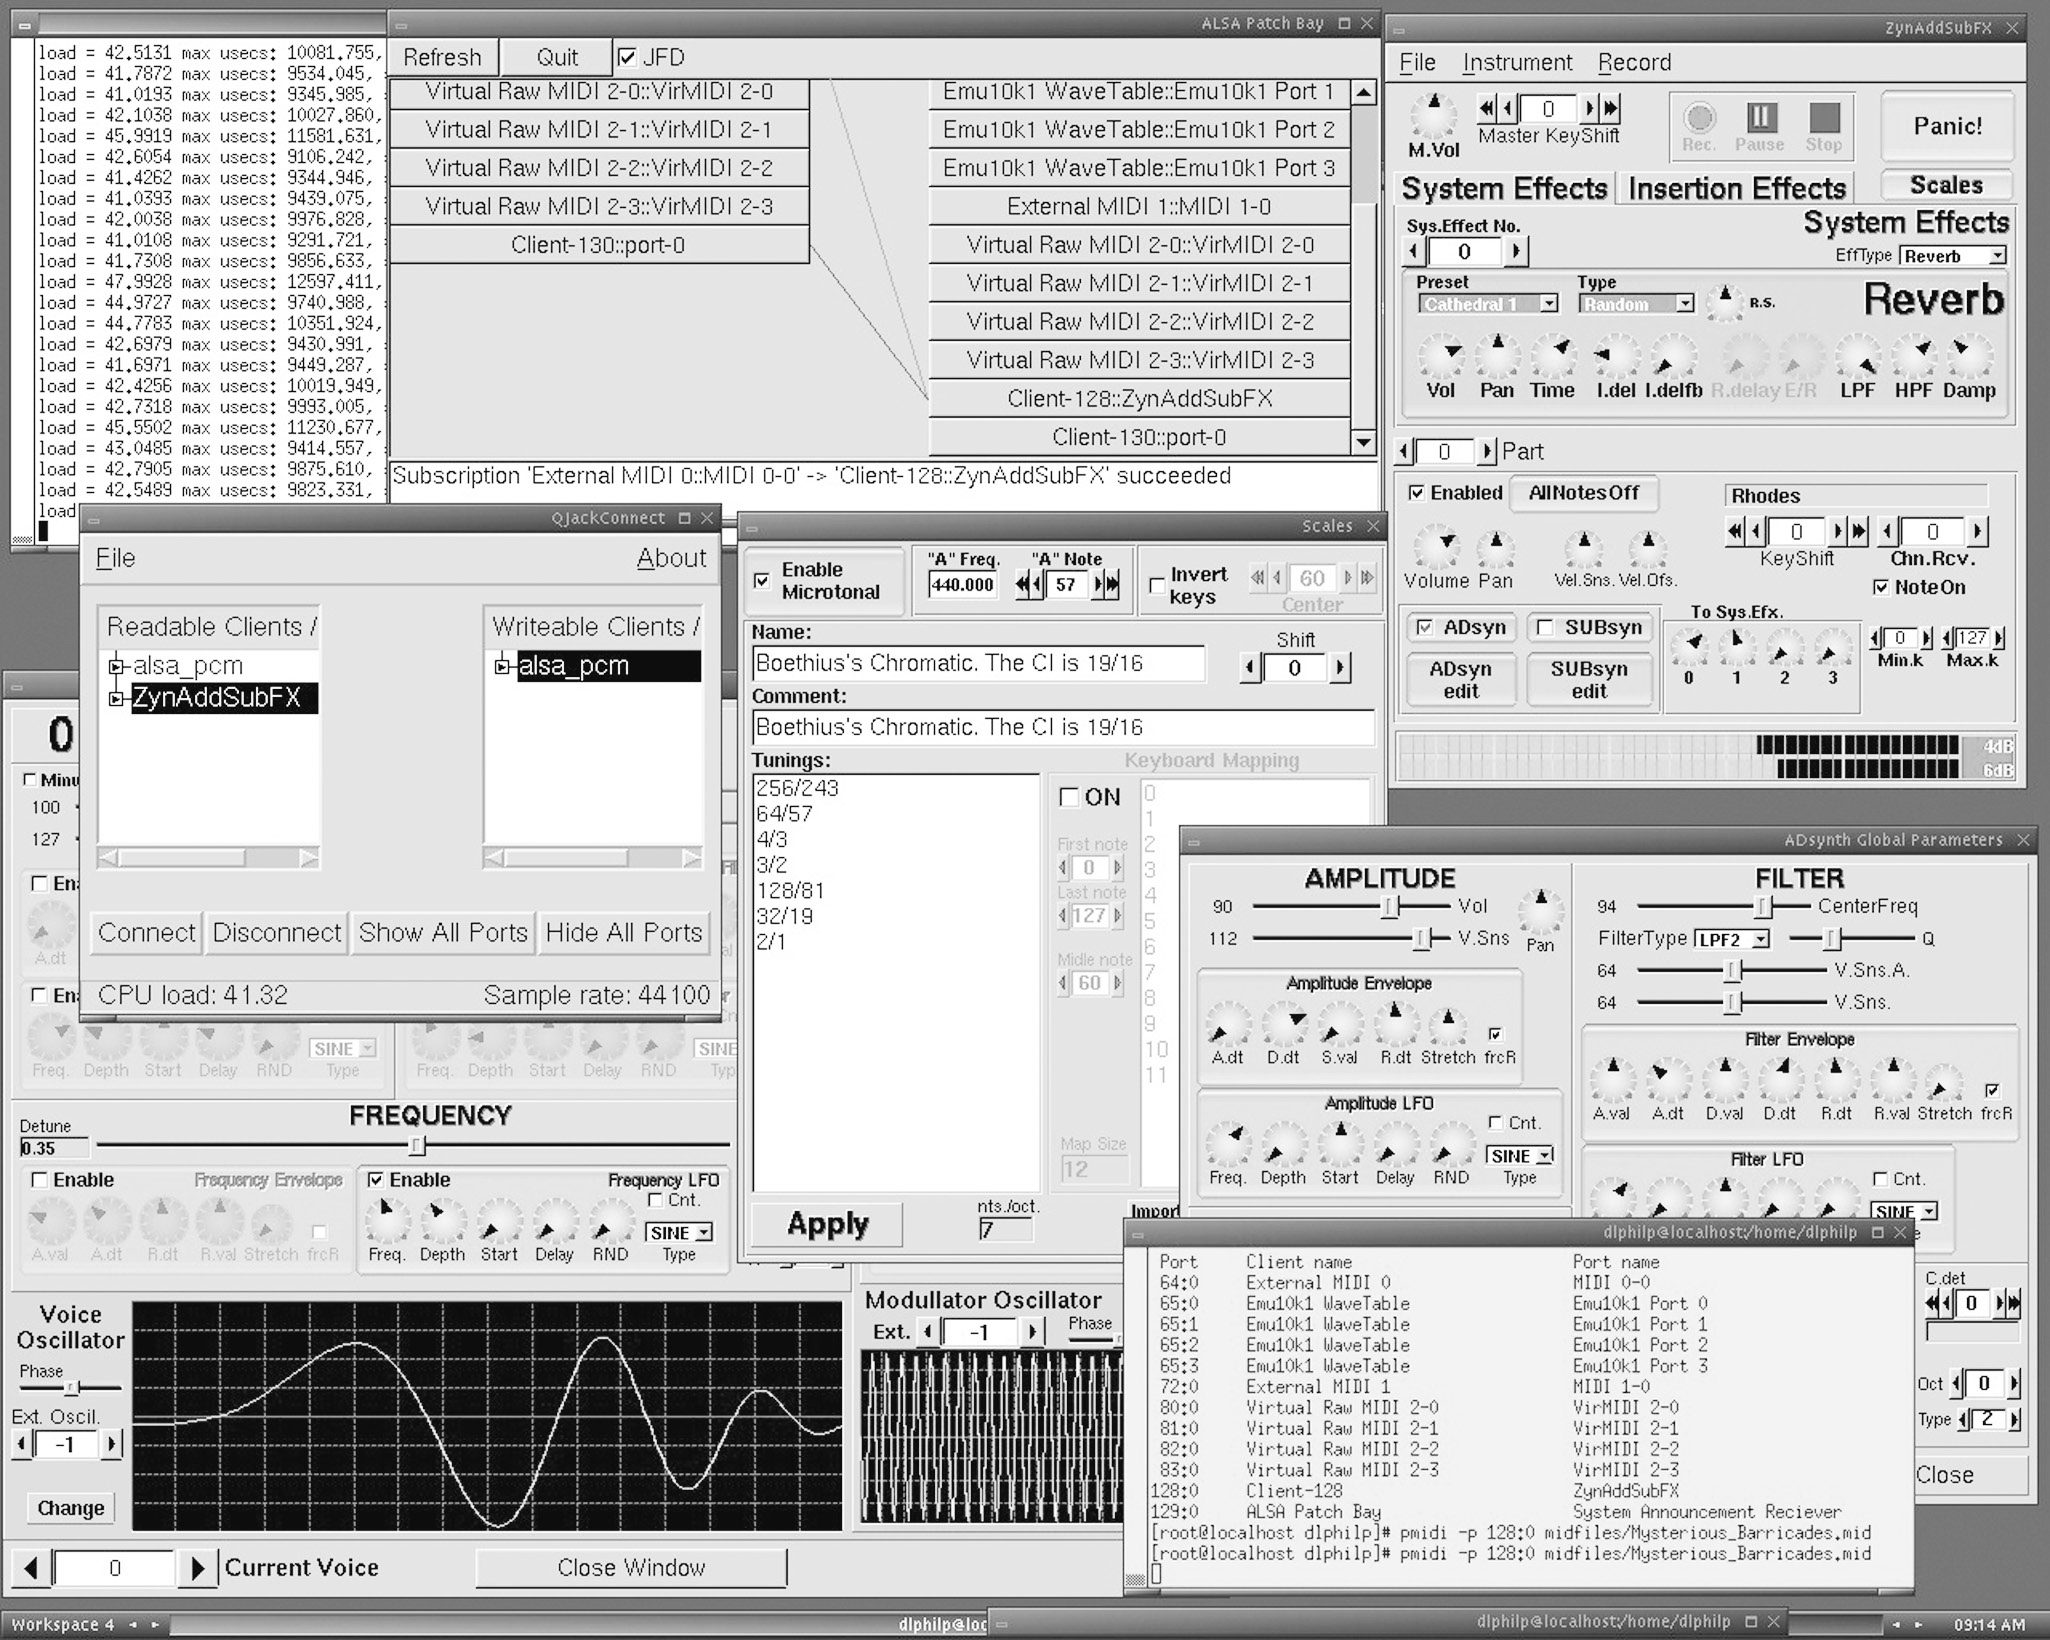Click the Amplitude LFO Freq. knob
The height and width of the screenshot is (1640, 2050).
(1228, 1145)
